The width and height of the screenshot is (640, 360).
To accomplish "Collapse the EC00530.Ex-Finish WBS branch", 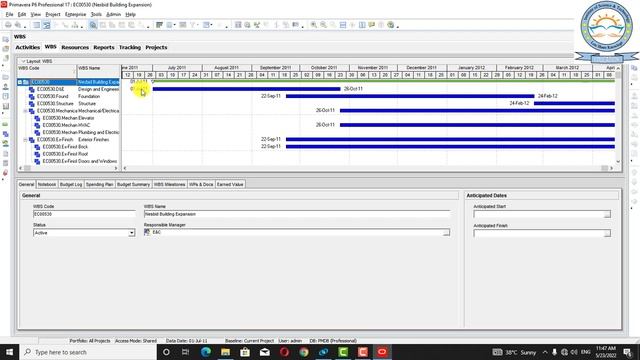I will click(25, 140).
